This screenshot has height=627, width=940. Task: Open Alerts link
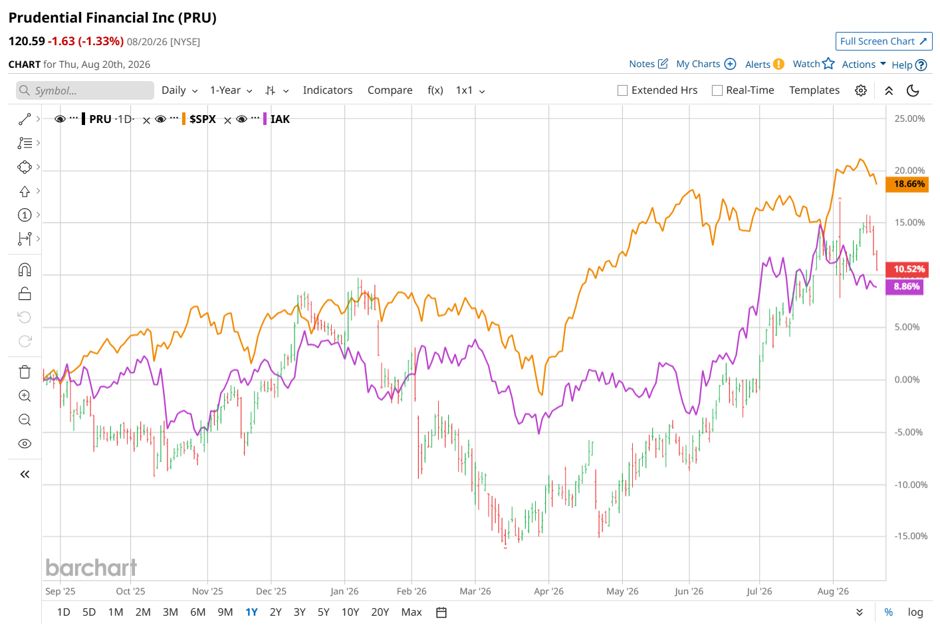click(x=764, y=64)
